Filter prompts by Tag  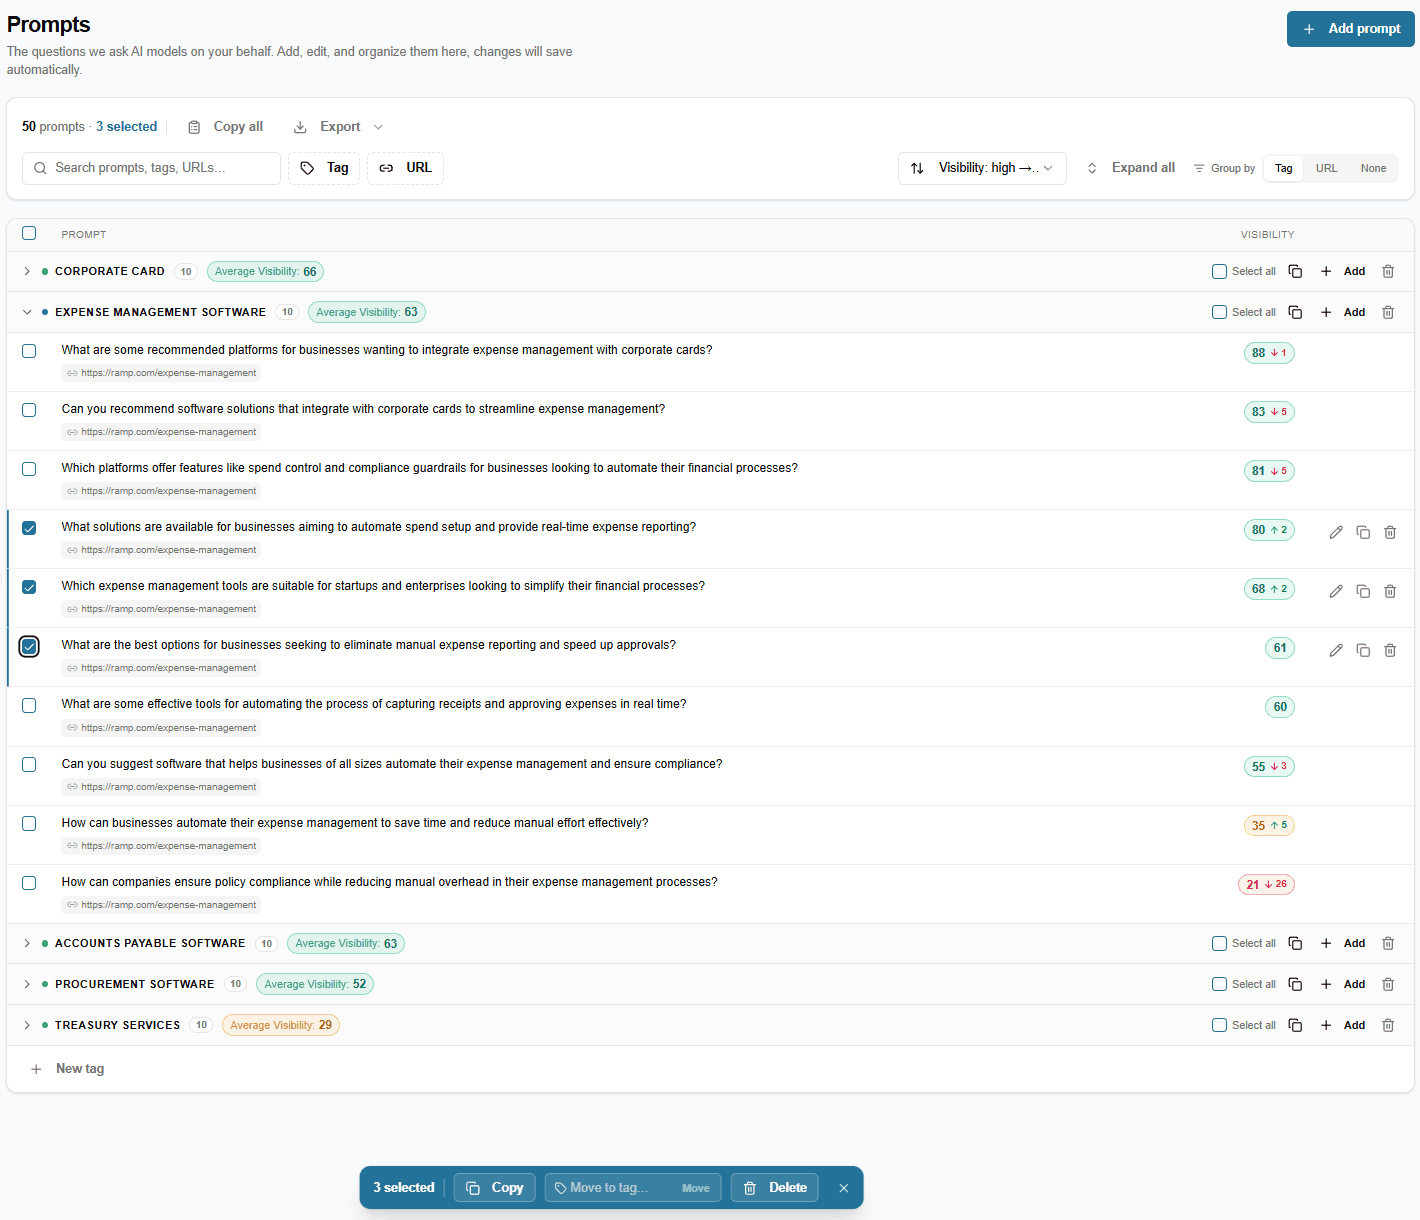coord(324,168)
